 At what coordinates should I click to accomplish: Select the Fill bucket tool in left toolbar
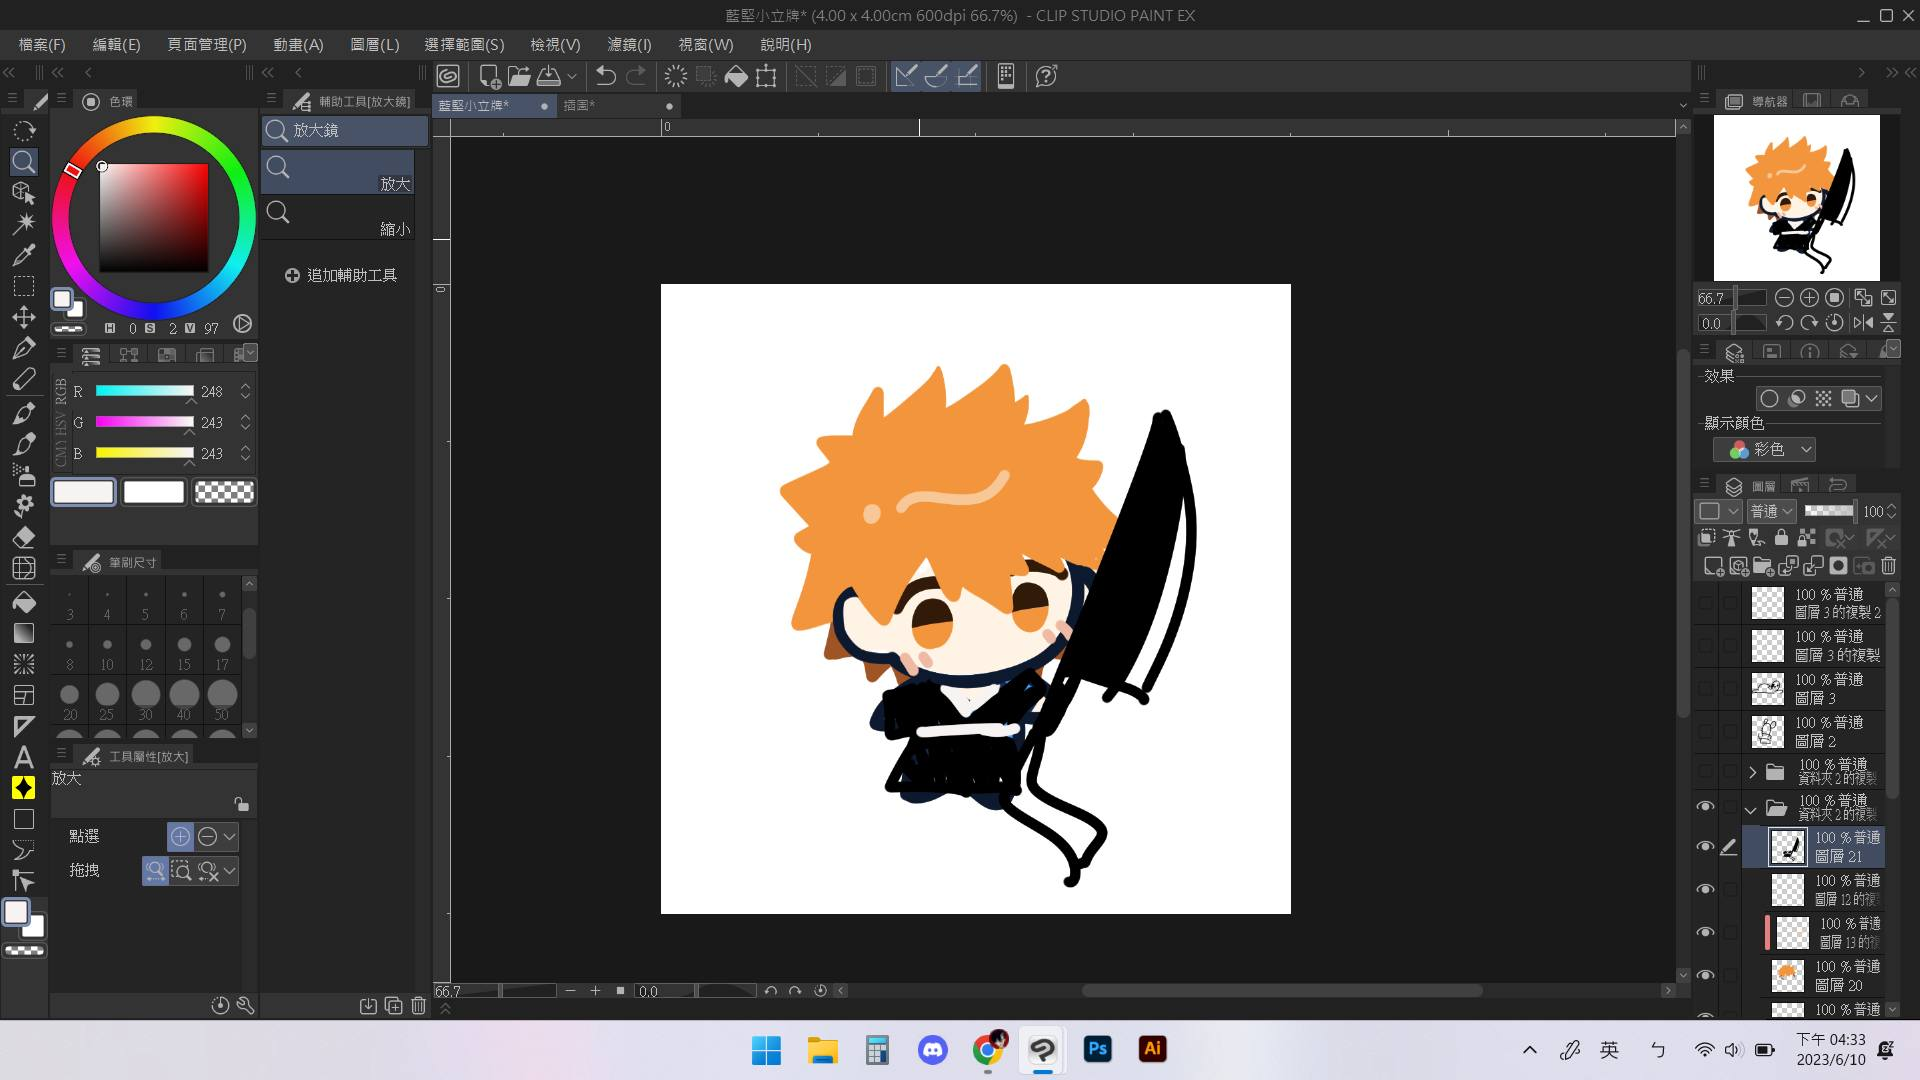pyautogui.click(x=24, y=601)
